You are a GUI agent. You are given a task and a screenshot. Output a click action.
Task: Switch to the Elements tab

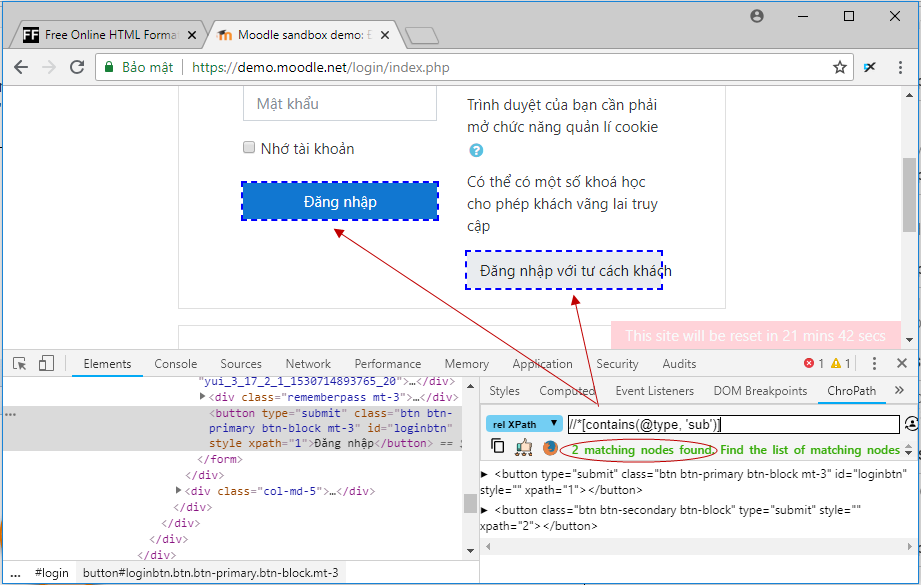[x=107, y=364]
